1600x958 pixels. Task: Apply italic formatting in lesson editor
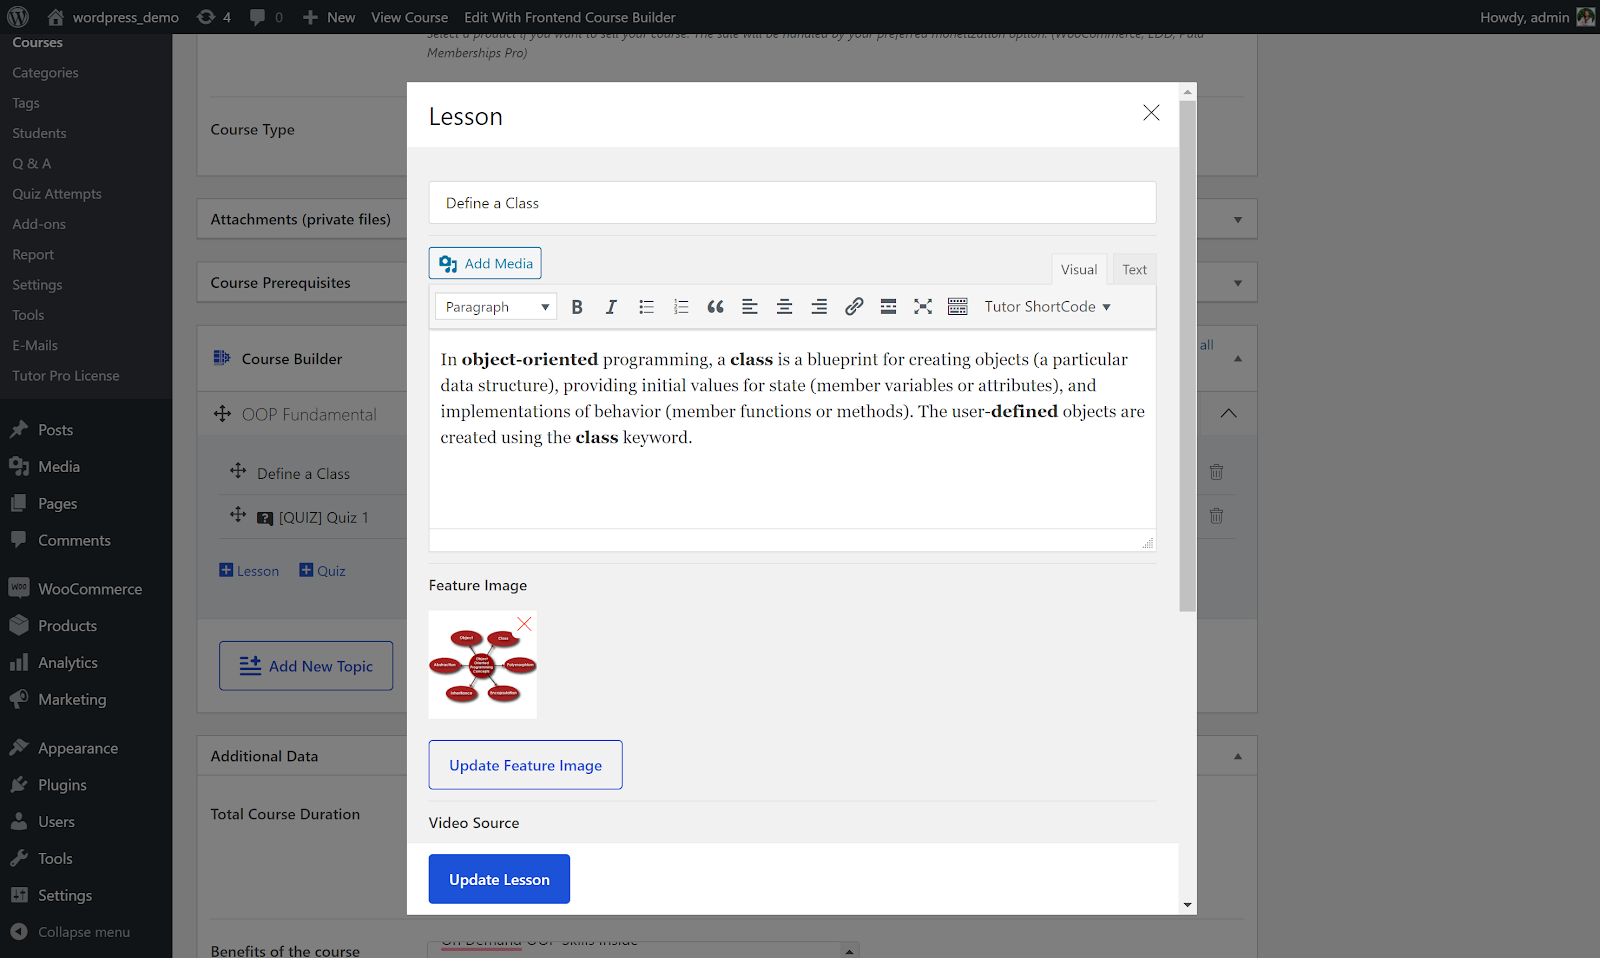pos(611,307)
